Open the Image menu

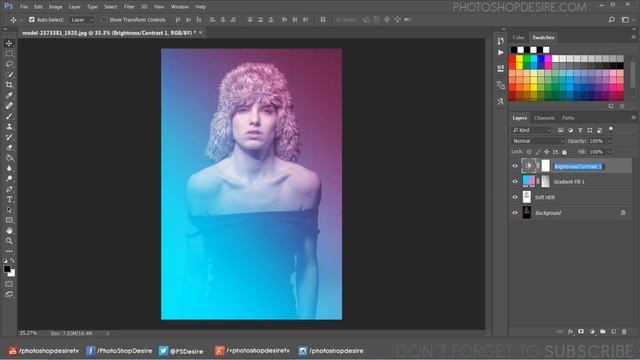56,7
